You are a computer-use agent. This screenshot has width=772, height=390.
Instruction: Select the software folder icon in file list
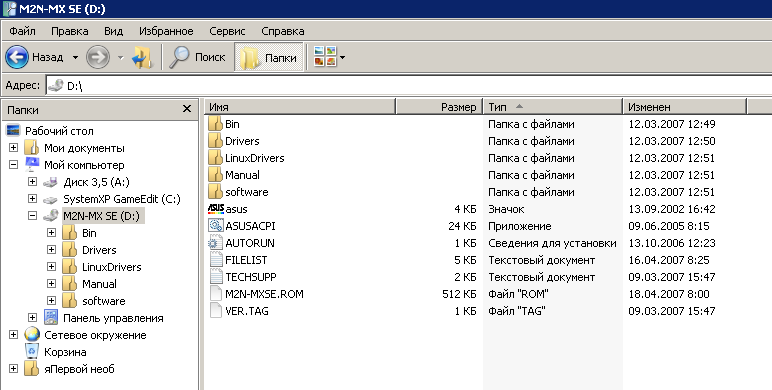click(215, 192)
